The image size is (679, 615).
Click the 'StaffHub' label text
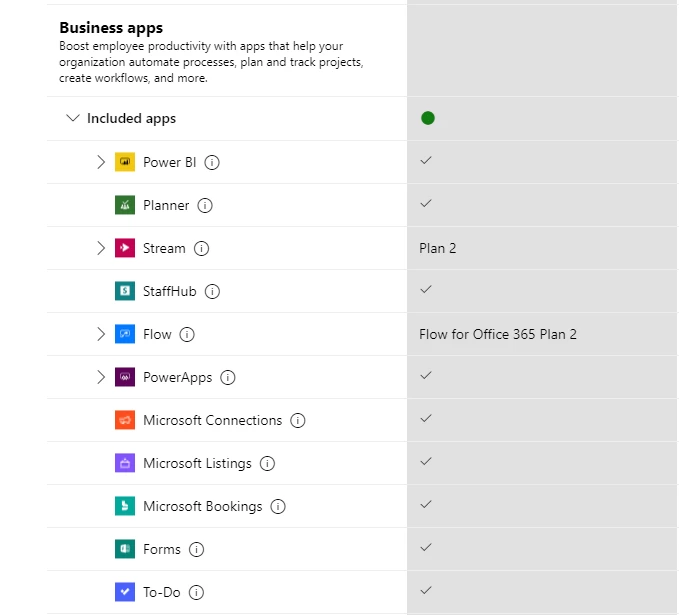(x=169, y=291)
